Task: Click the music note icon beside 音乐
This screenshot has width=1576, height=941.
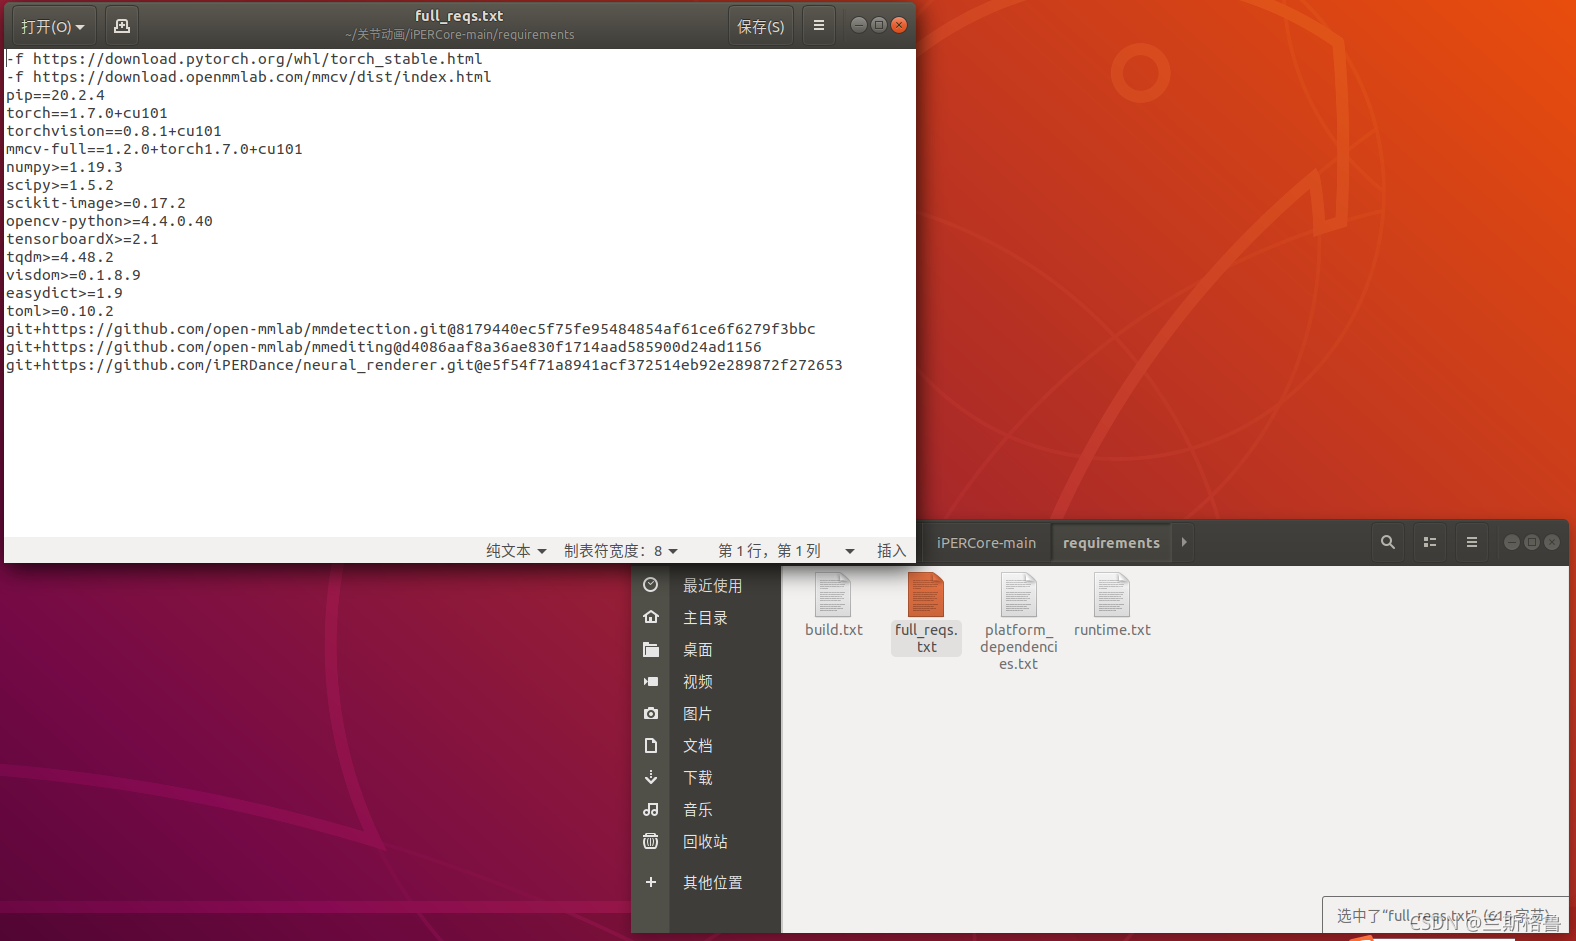Action: click(651, 809)
